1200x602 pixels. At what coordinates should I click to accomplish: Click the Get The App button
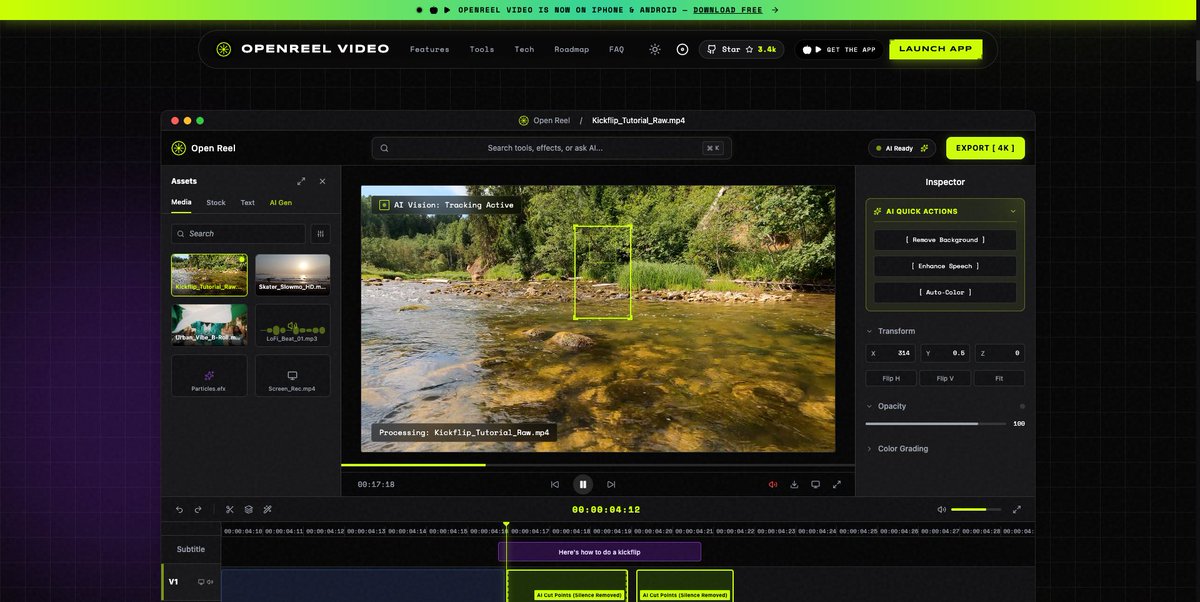pyautogui.click(x=839, y=49)
